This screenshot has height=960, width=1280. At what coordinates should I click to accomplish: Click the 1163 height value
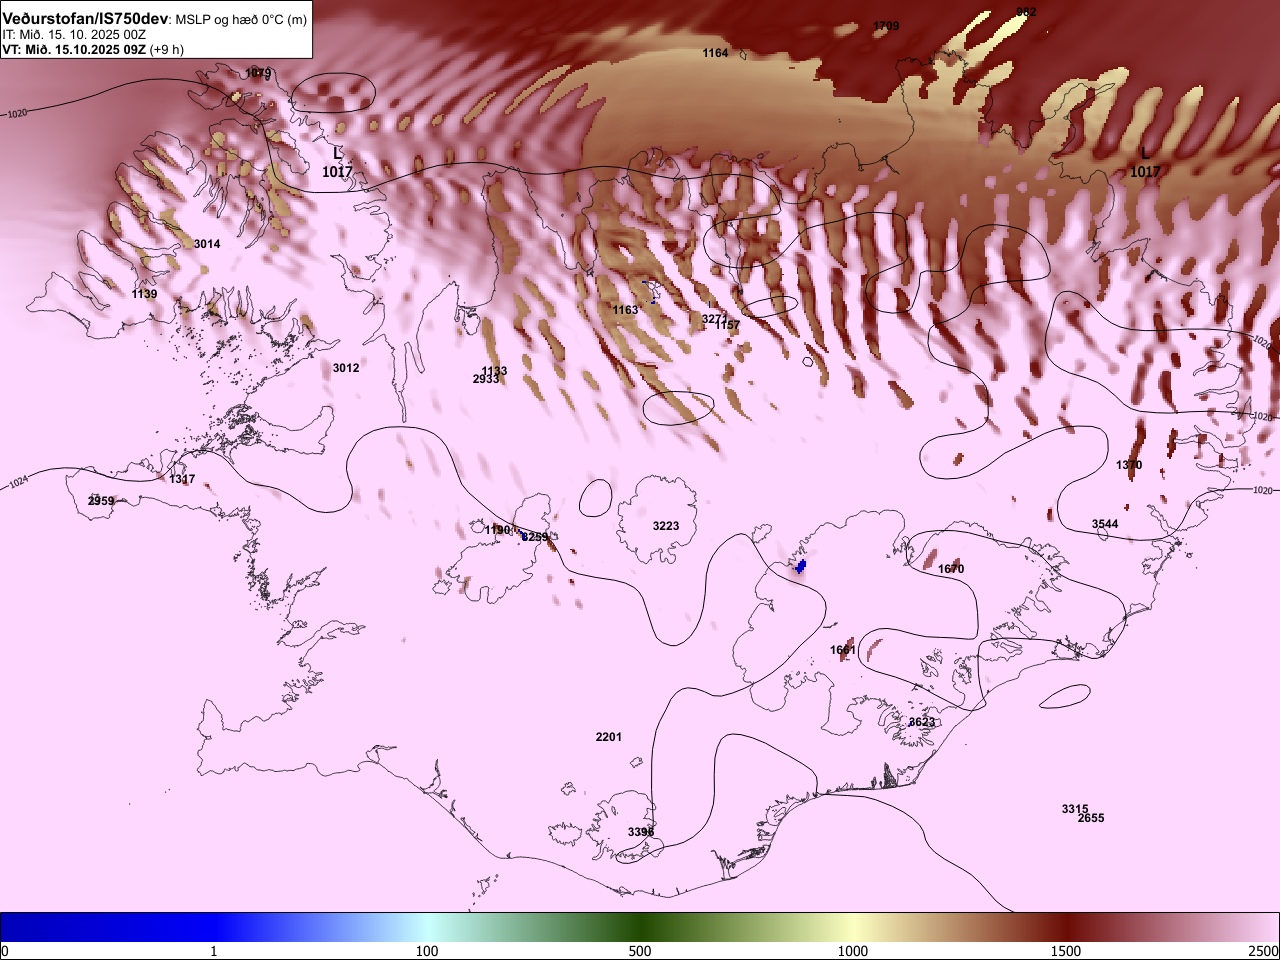point(626,310)
